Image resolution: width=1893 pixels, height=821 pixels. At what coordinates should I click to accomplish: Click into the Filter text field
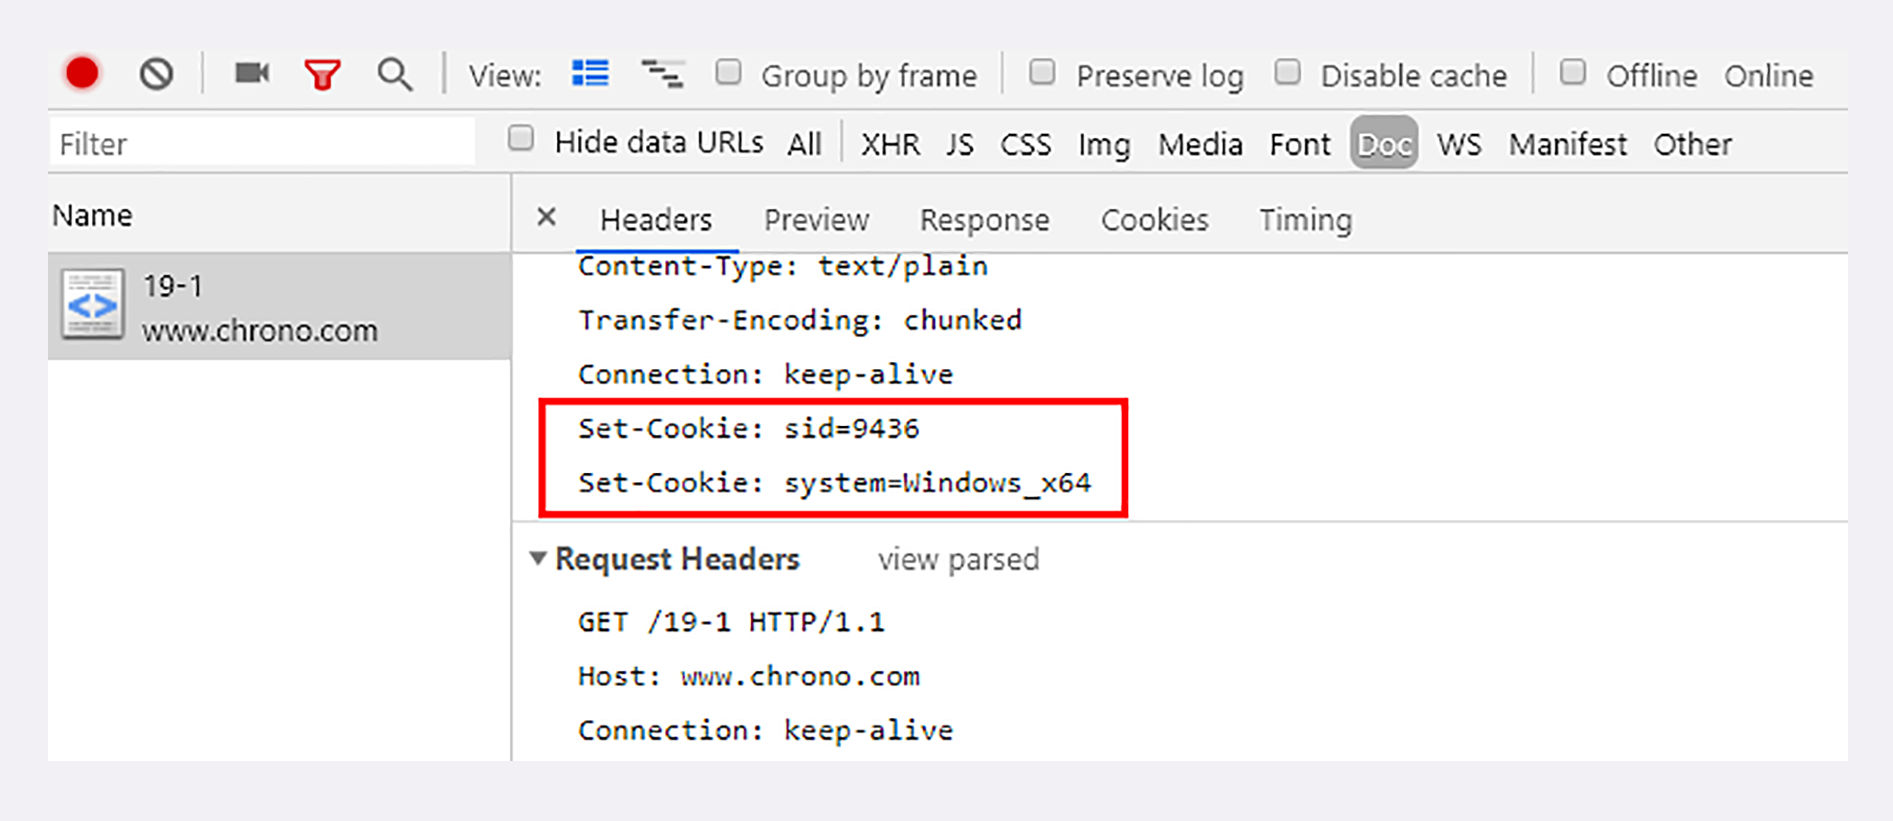click(262, 144)
